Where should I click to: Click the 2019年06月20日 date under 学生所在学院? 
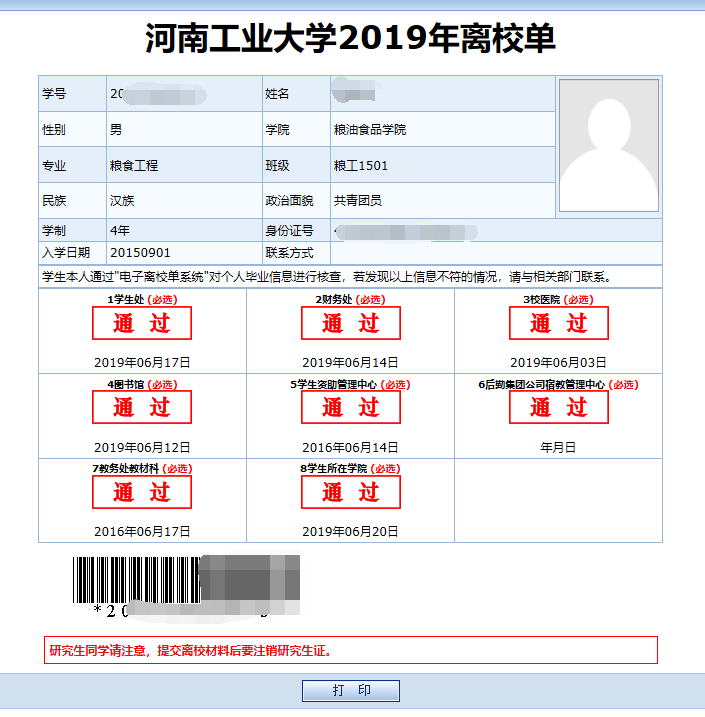point(350,531)
